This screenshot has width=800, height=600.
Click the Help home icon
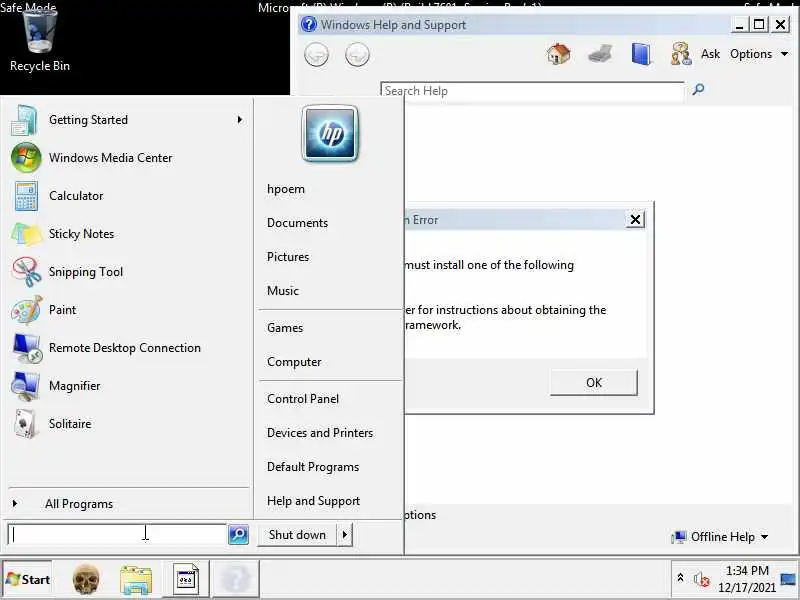click(558, 54)
